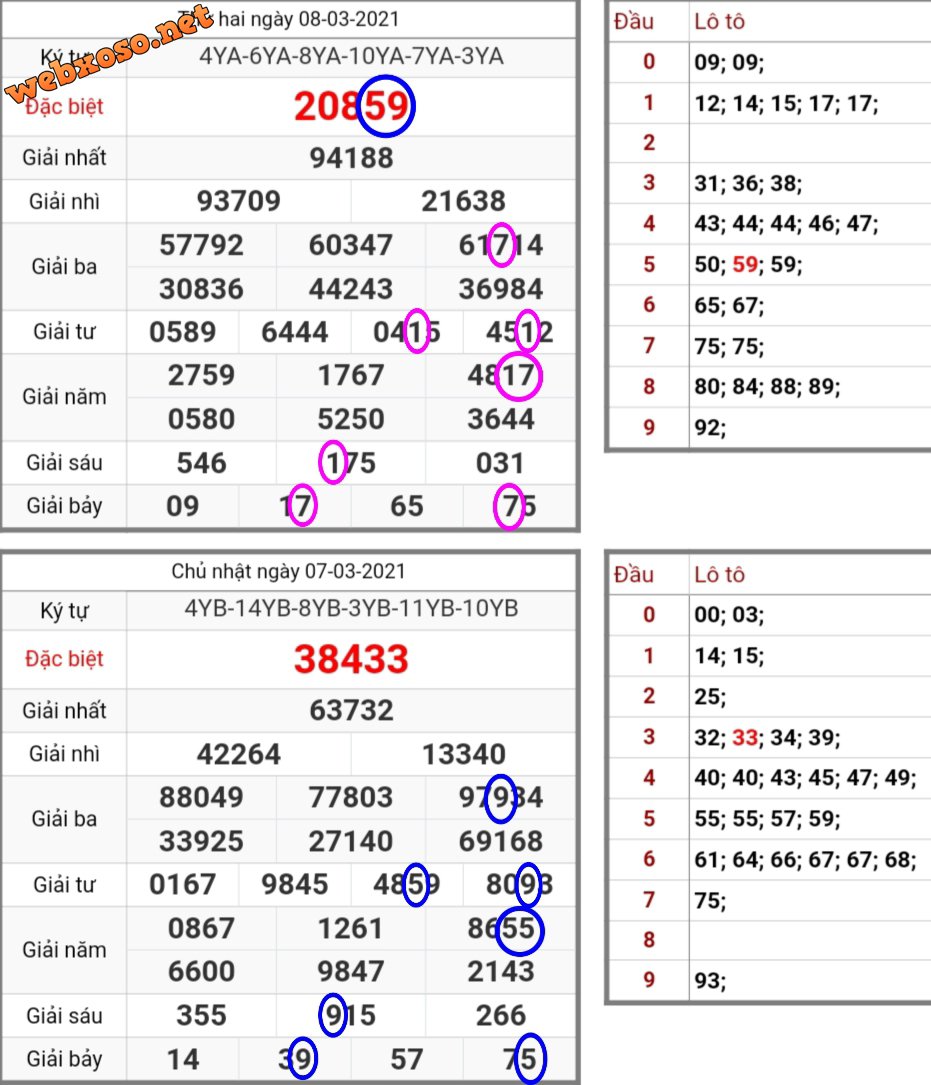Pick third prize number 27140
The width and height of the screenshot is (931, 1085).
[351, 841]
